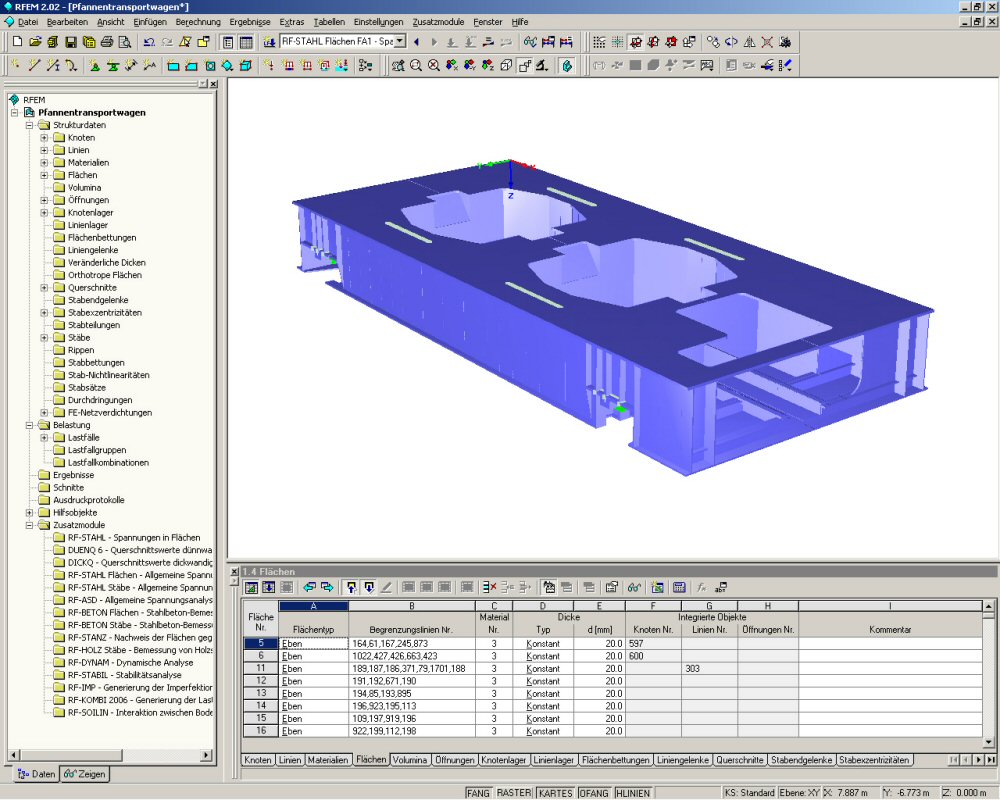The width and height of the screenshot is (1000, 800).
Task: Click the new rectangular surface tool icon
Action: point(173,65)
